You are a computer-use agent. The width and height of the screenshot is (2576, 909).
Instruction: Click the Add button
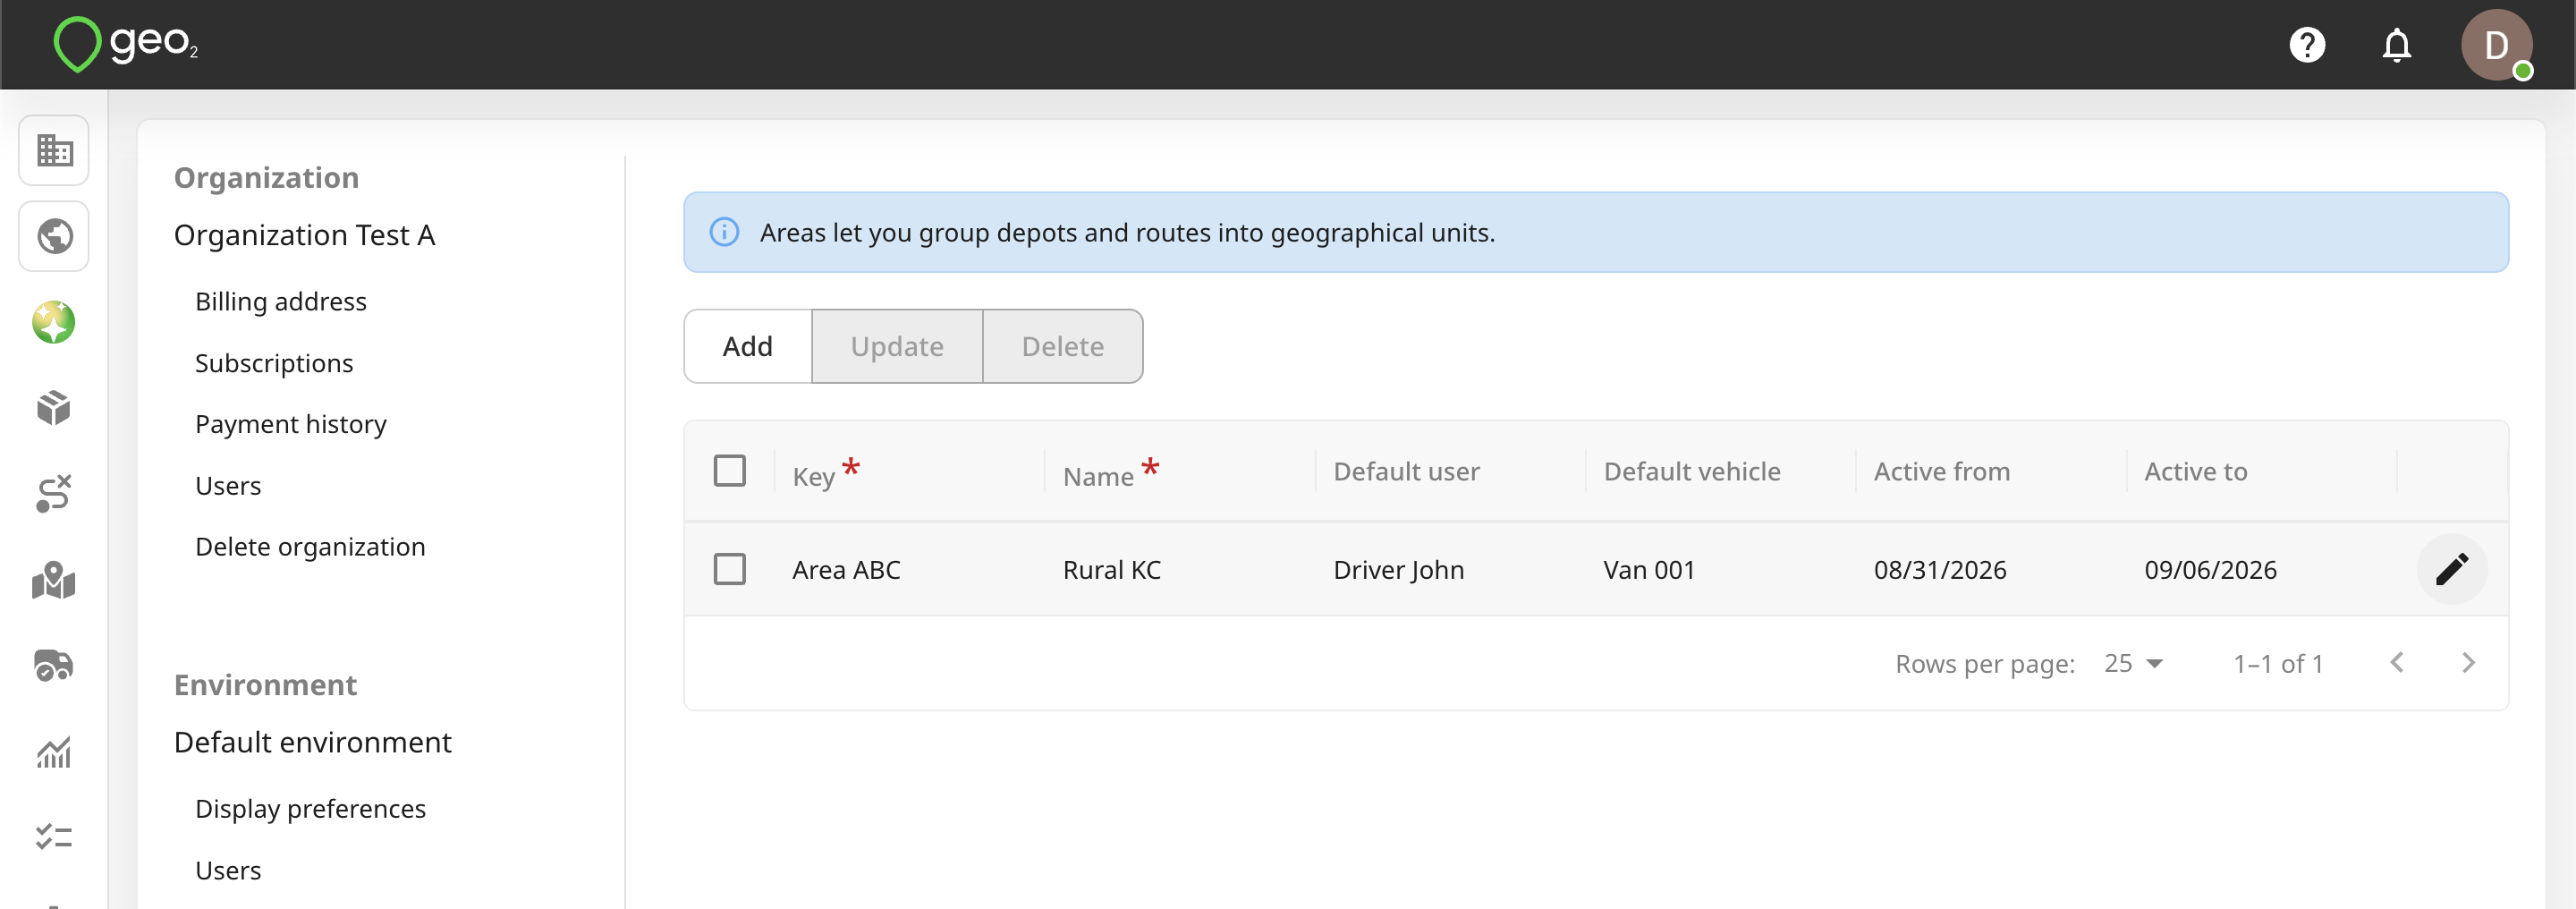748,347
